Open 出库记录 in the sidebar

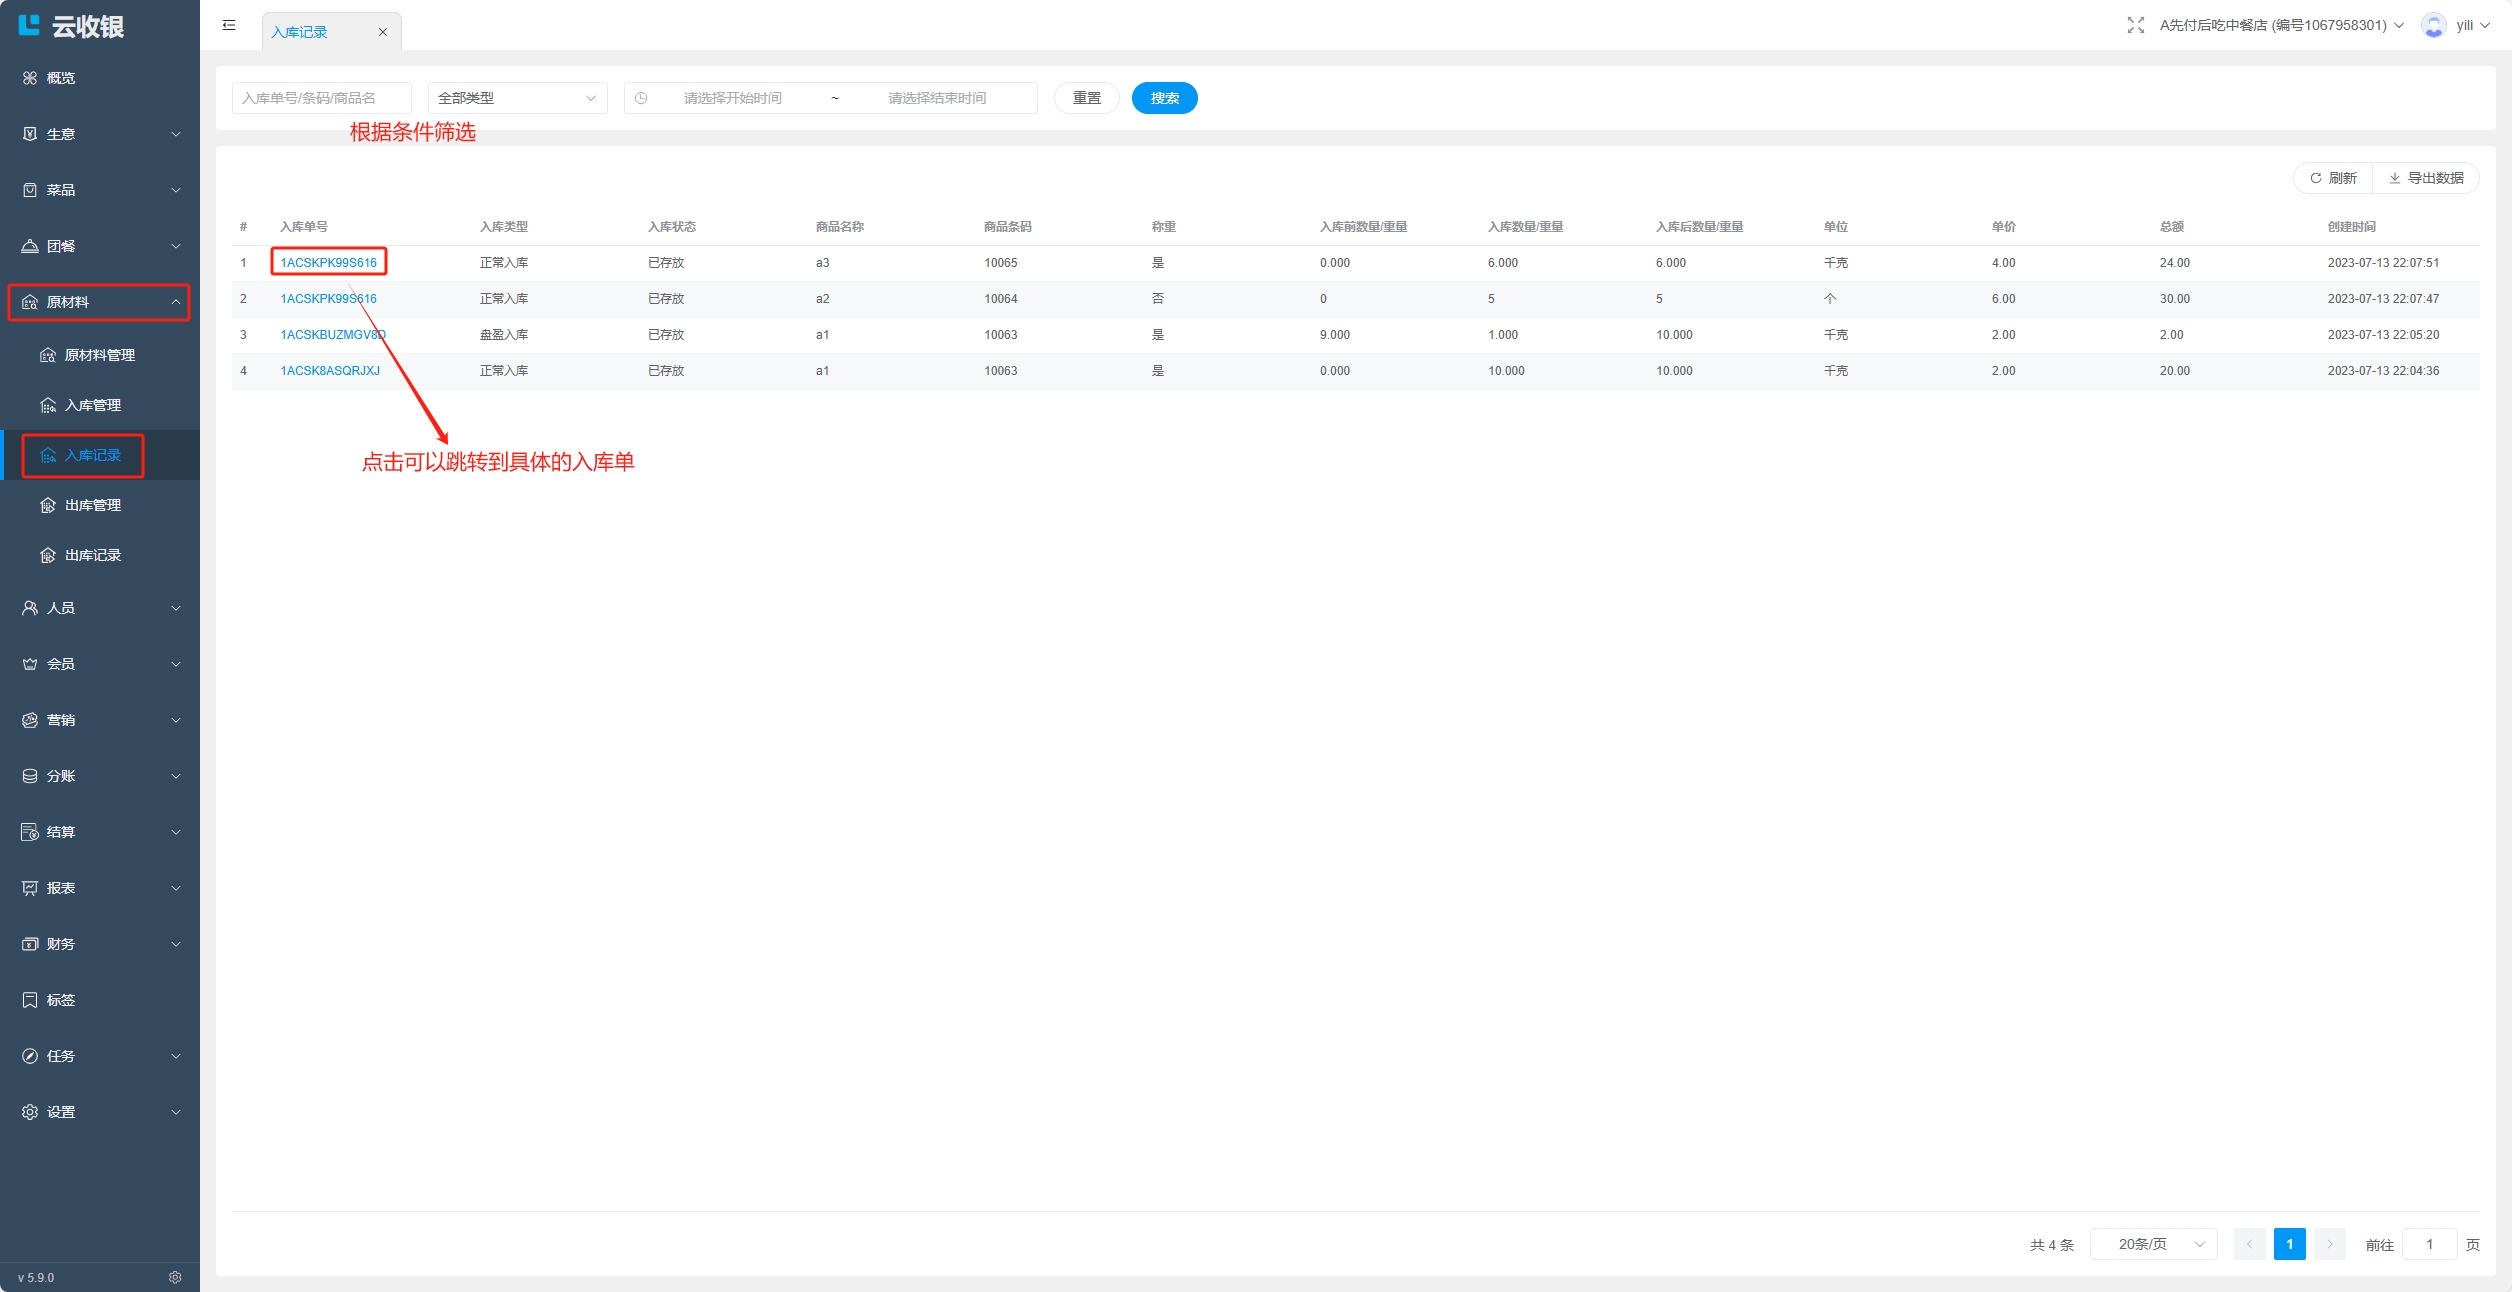[92, 555]
